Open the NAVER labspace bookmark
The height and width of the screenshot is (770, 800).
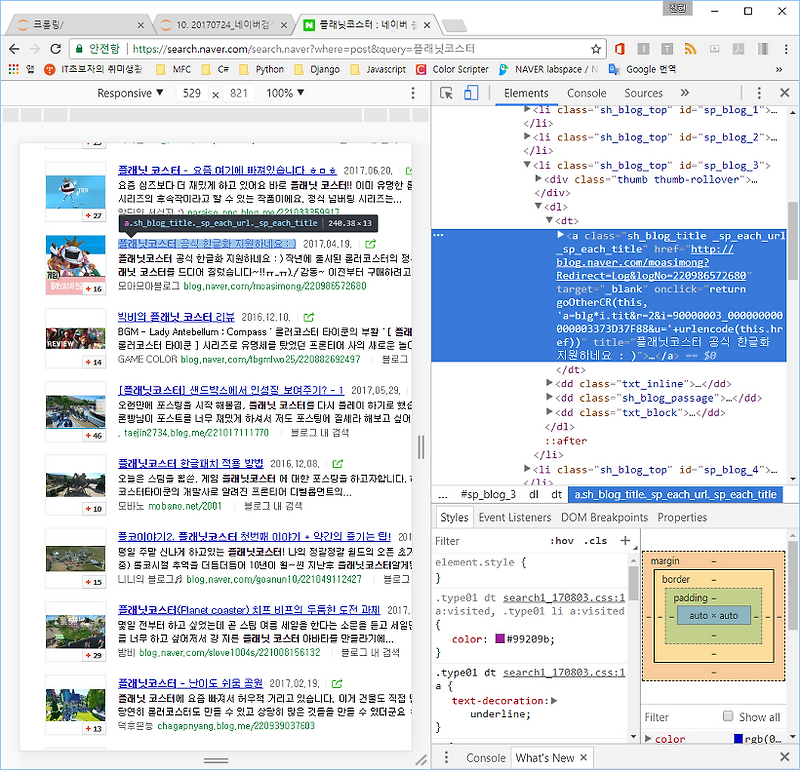pyautogui.click(x=548, y=69)
